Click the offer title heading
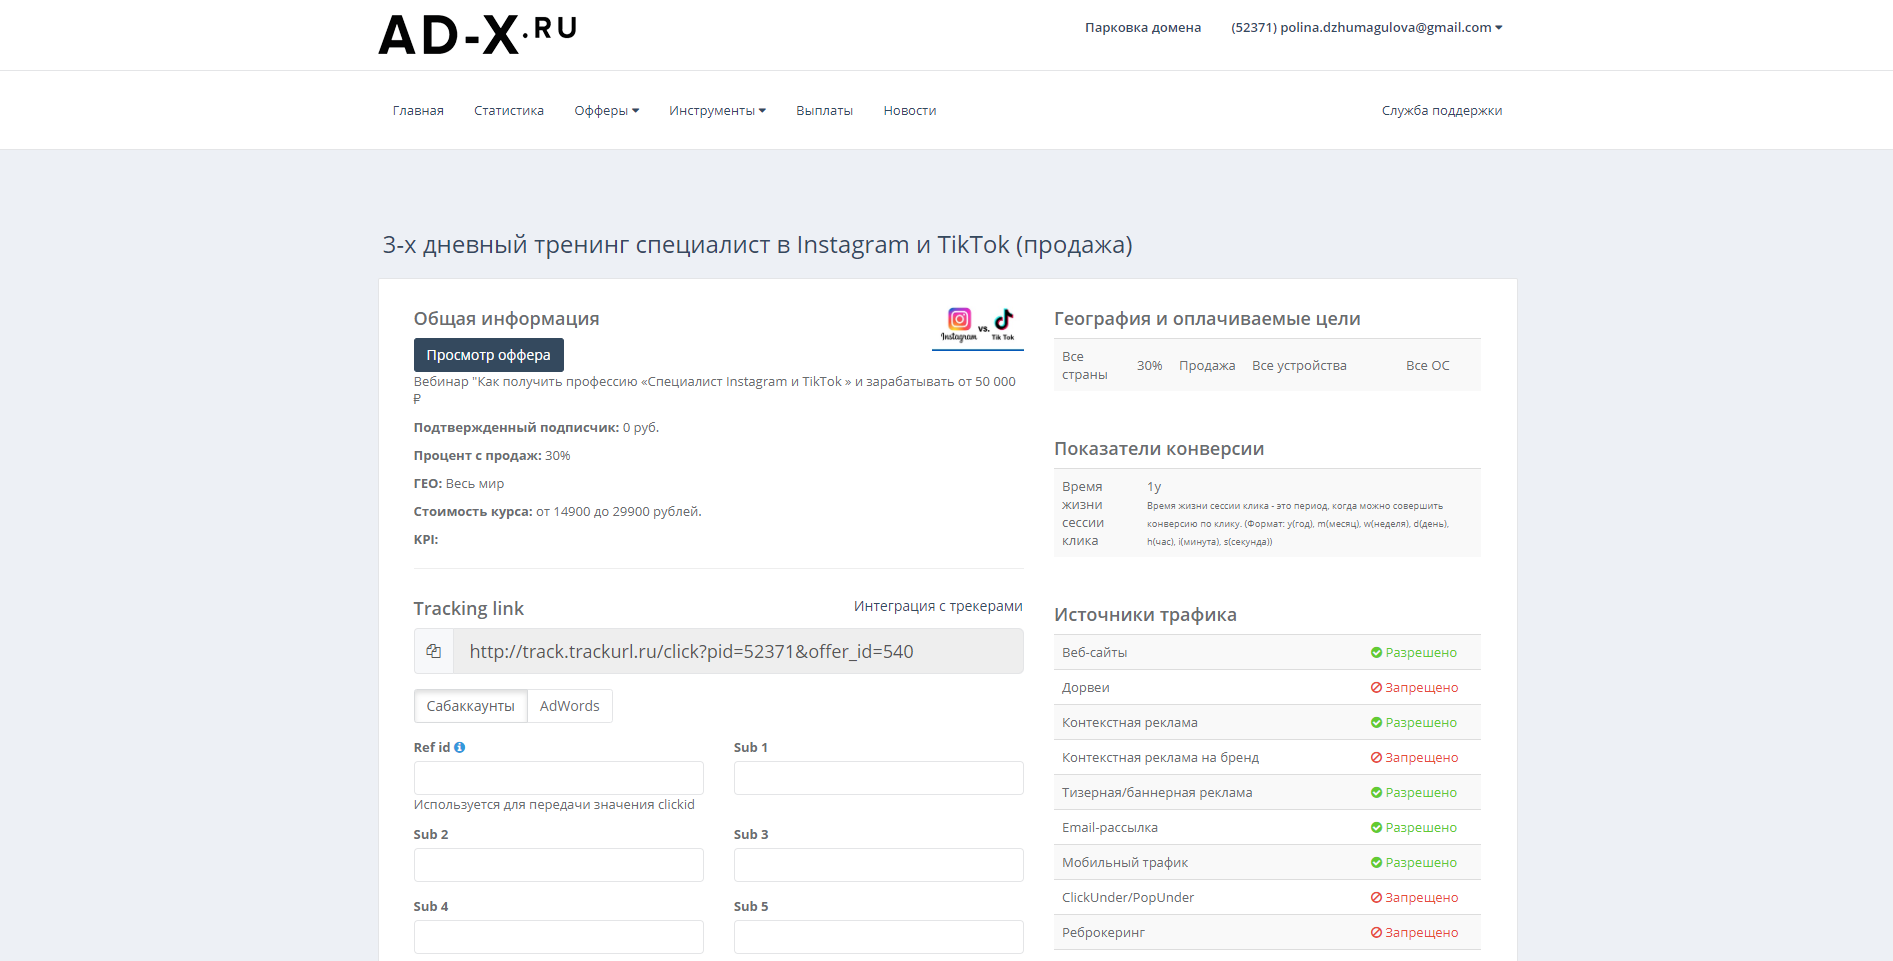 757,245
